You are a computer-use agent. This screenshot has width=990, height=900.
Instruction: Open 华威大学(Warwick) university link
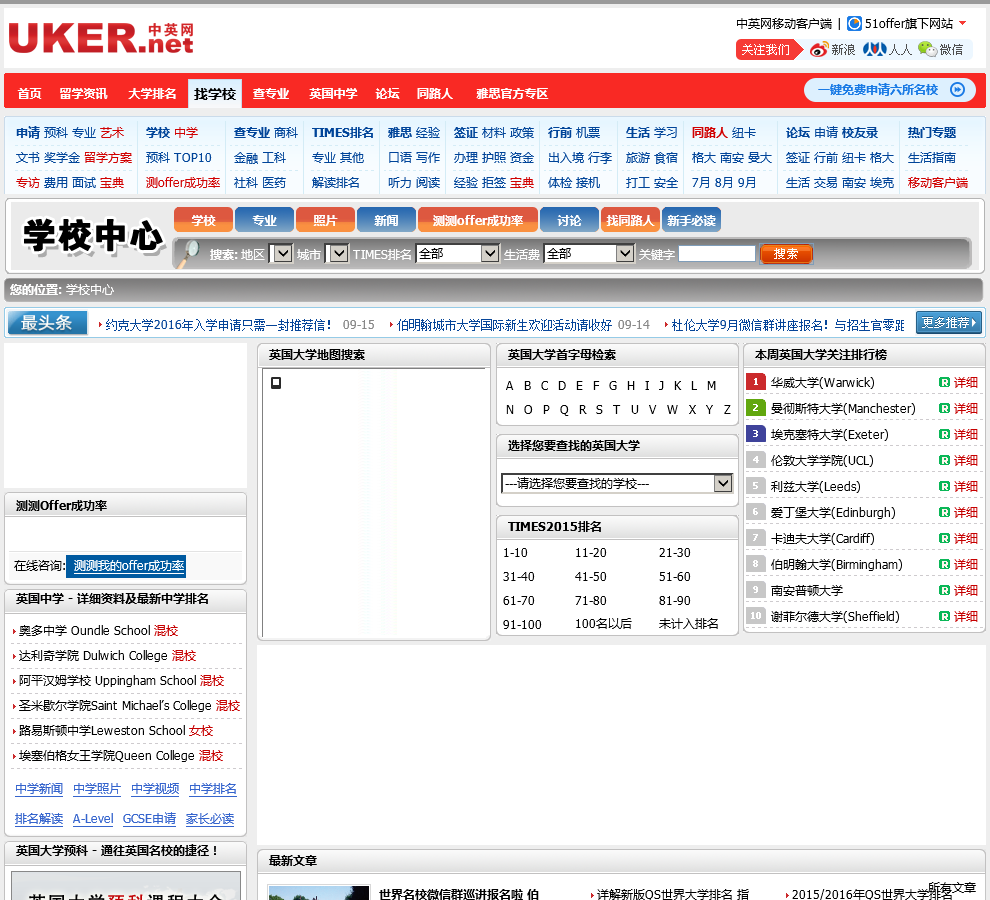coord(823,382)
